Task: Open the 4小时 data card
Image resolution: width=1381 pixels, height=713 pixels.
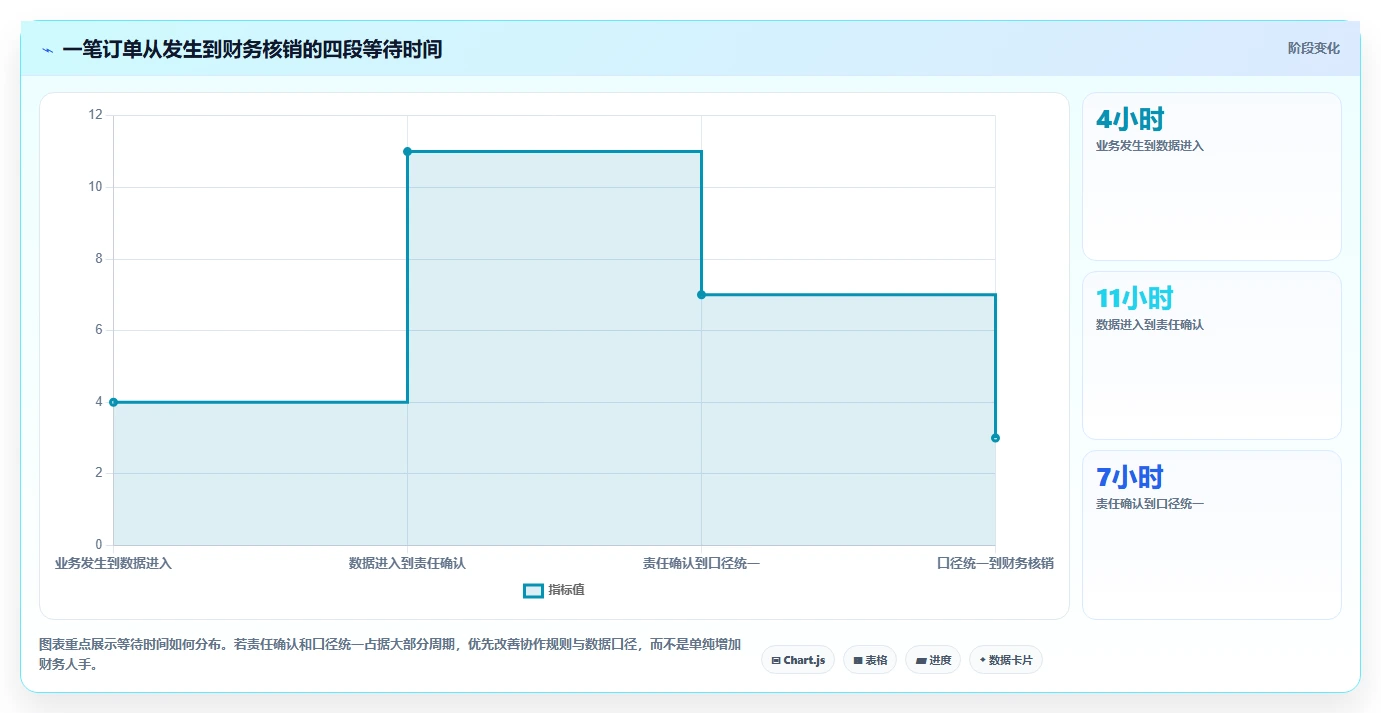Action: click(1211, 177)
